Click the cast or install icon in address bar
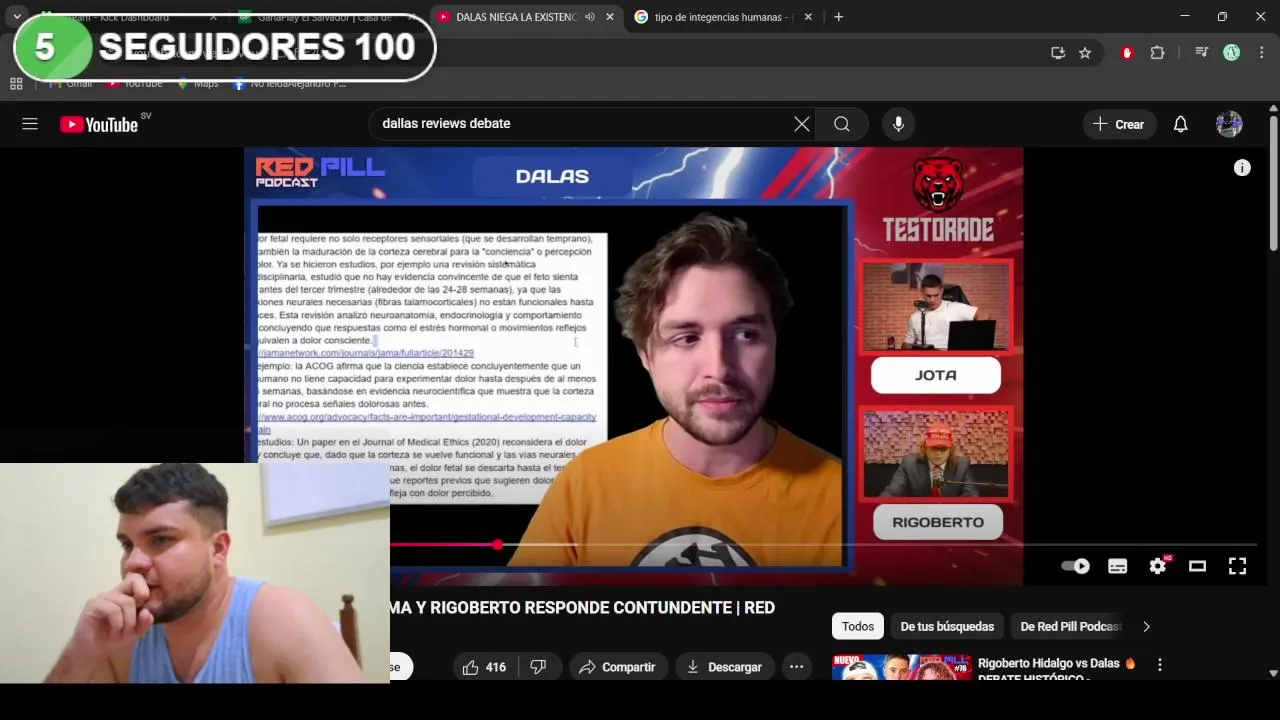Screen dimensions: 1280x720 1058,53
